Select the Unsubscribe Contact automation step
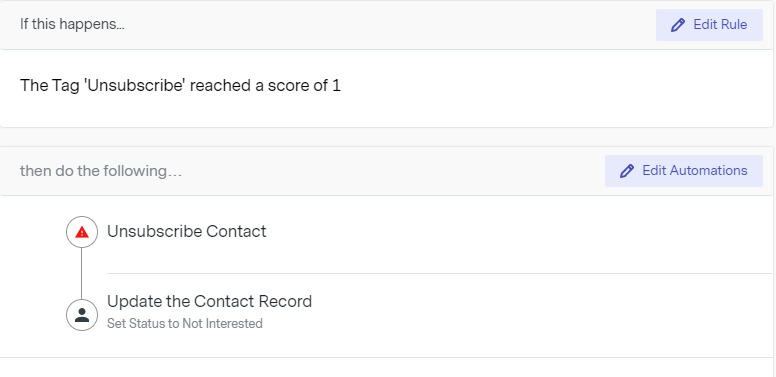Screen dimensions: 776x377 pyautogui.click(x=187, y=231)
